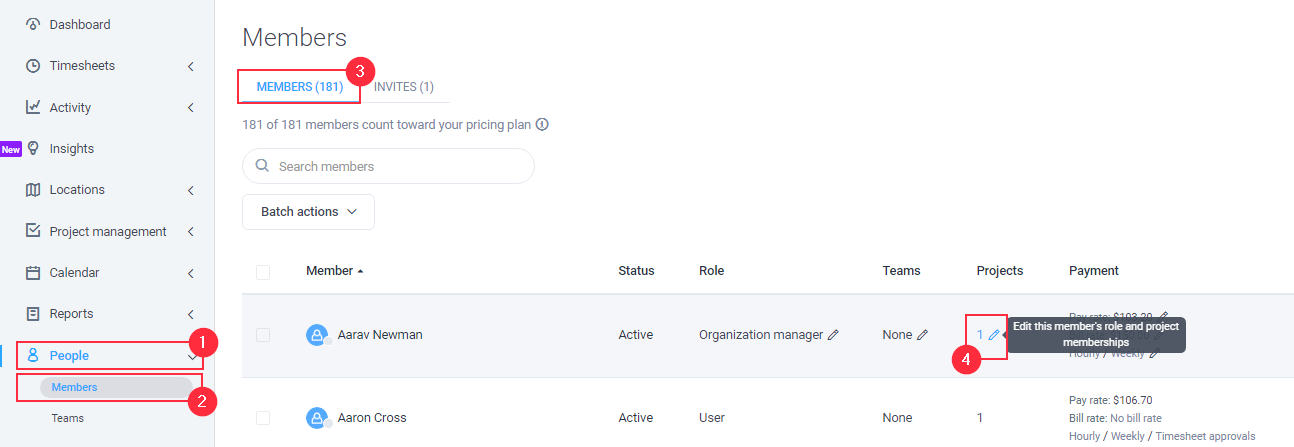Click the Role column header

(x=711, y=271)
